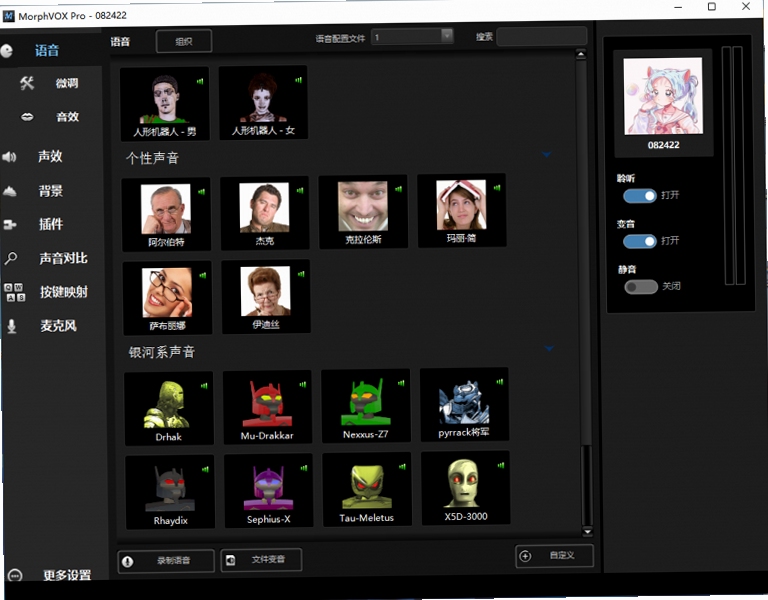
Task: Click the voice list scrollbar down arrow
Action: pos(587,531)
